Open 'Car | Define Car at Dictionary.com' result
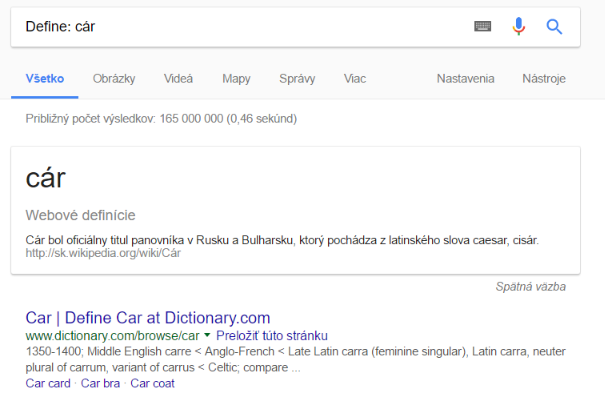Viewport: 605px width, 403px height. [x=148, y=318]
